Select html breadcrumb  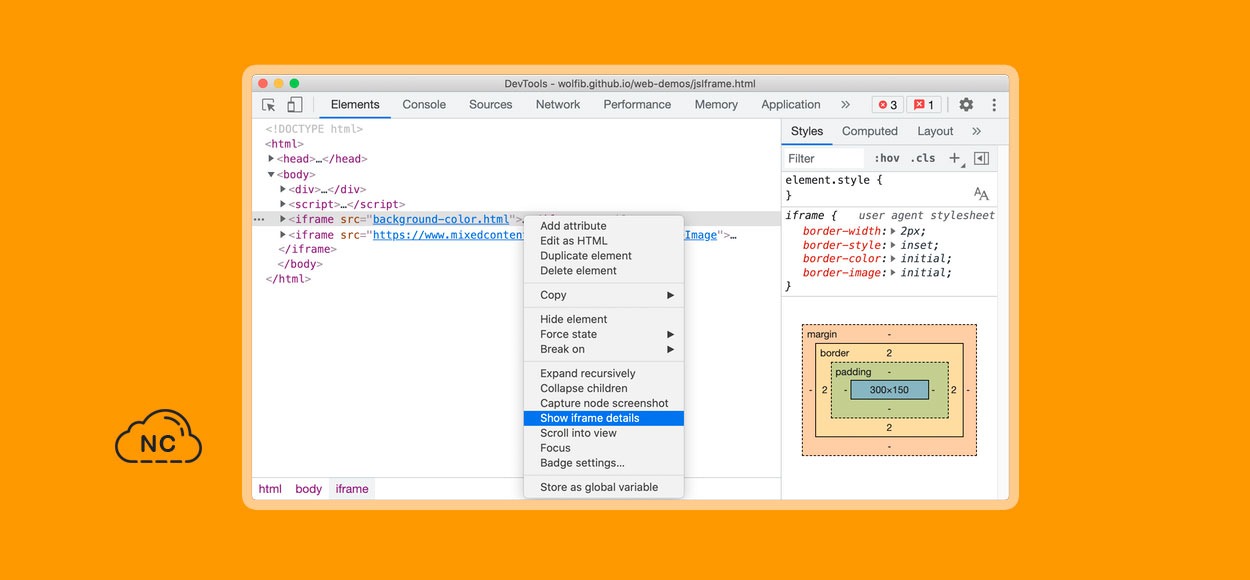click(270, 489)
